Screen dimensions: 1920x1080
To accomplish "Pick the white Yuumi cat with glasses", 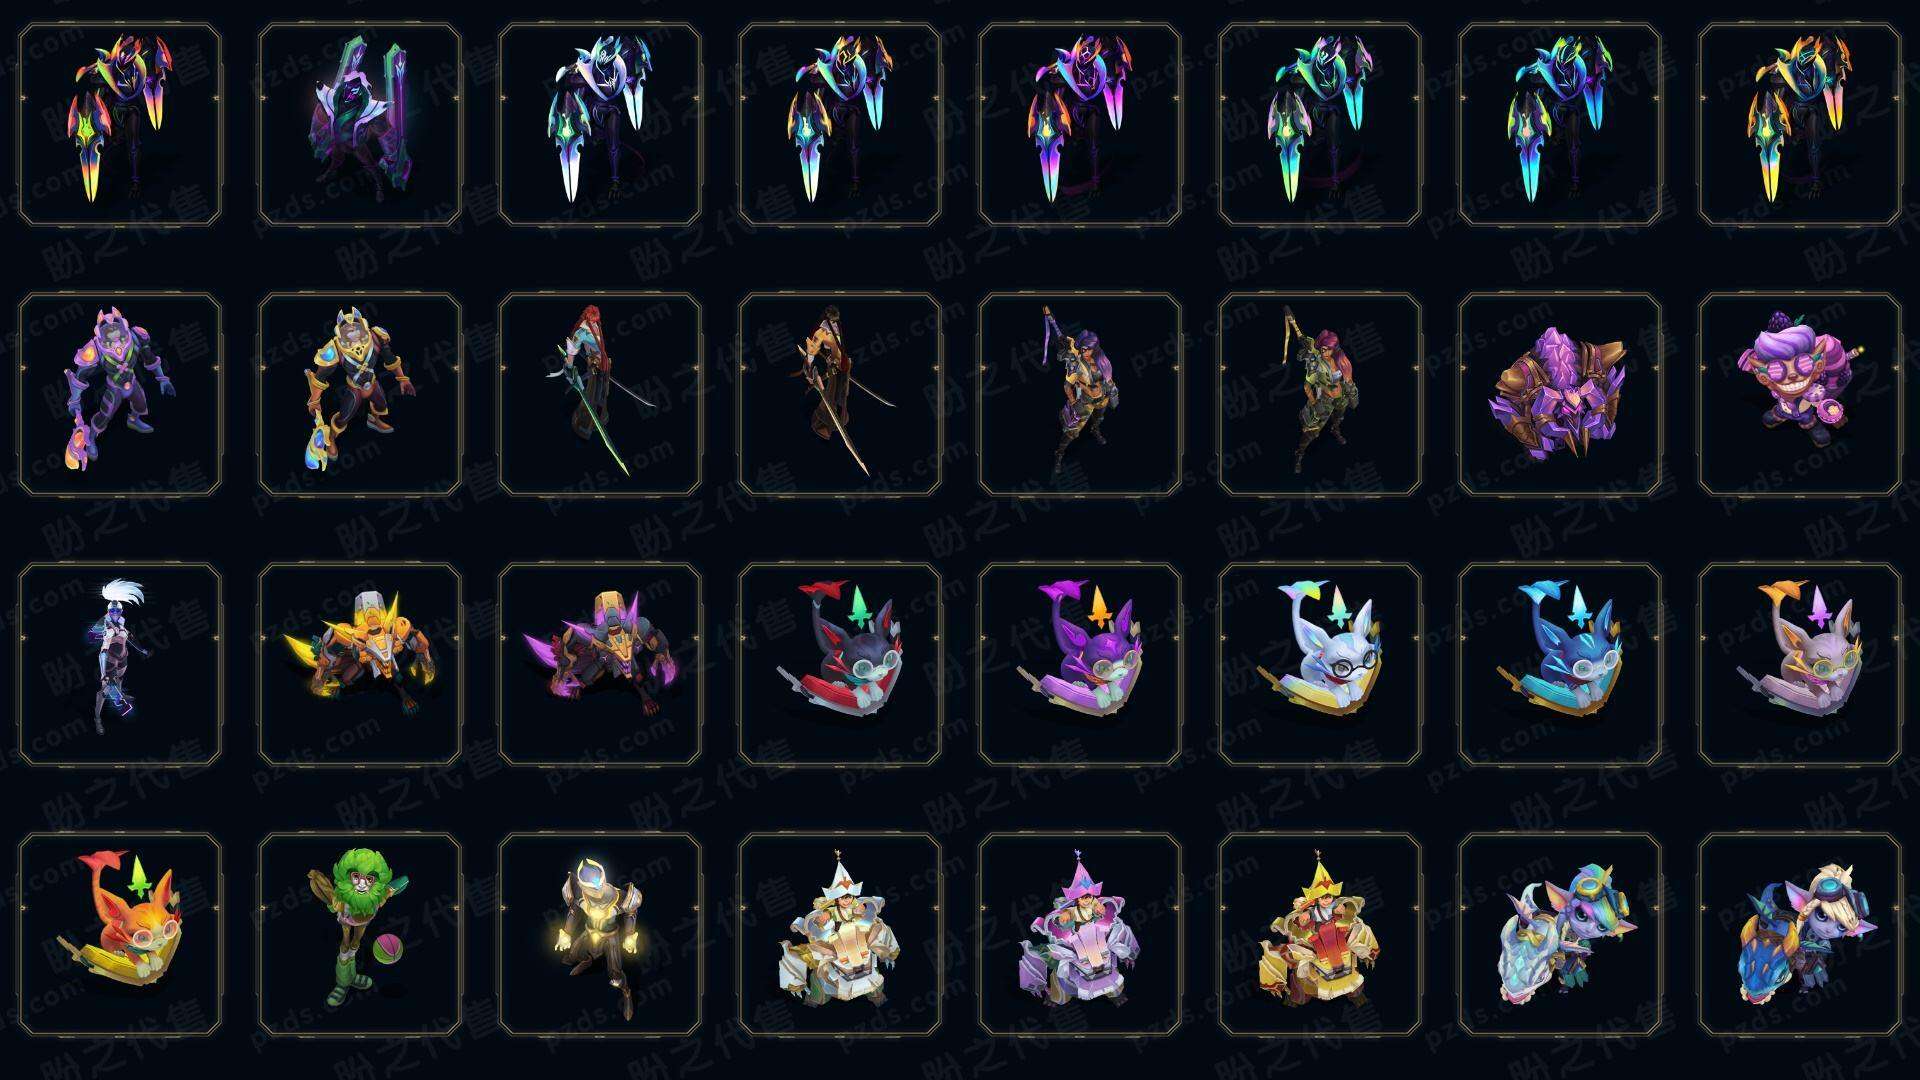I will (1320, 664).
